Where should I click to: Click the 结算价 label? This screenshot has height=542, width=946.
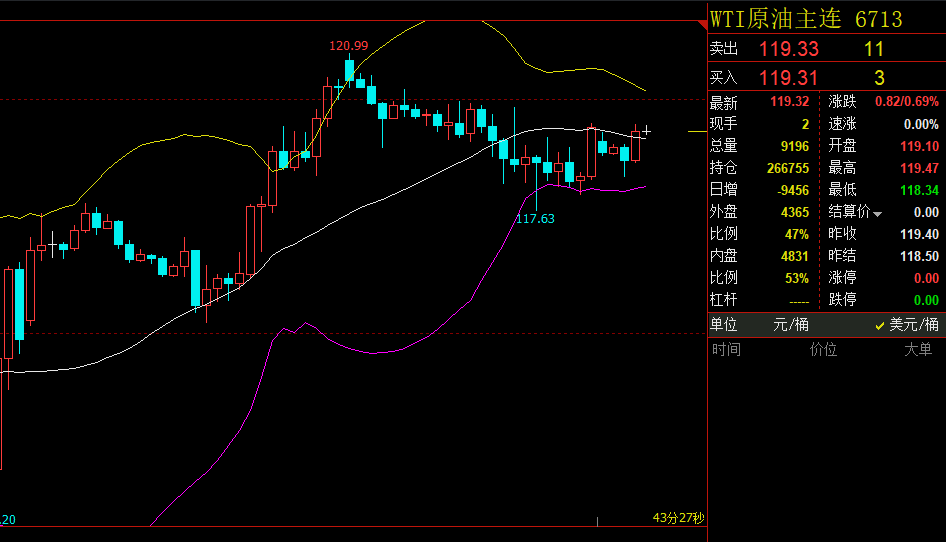pos(849,212)
